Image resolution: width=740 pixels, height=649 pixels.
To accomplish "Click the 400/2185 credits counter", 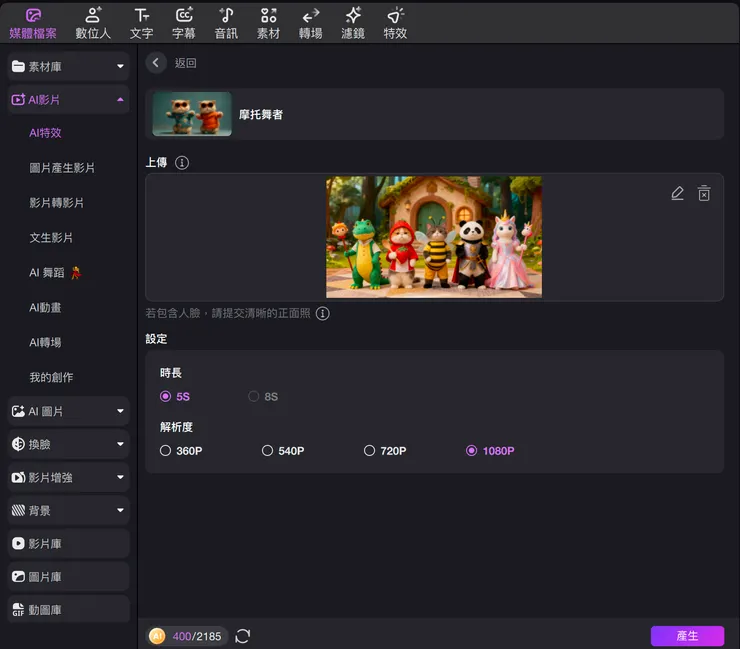I will coord(197,636).
